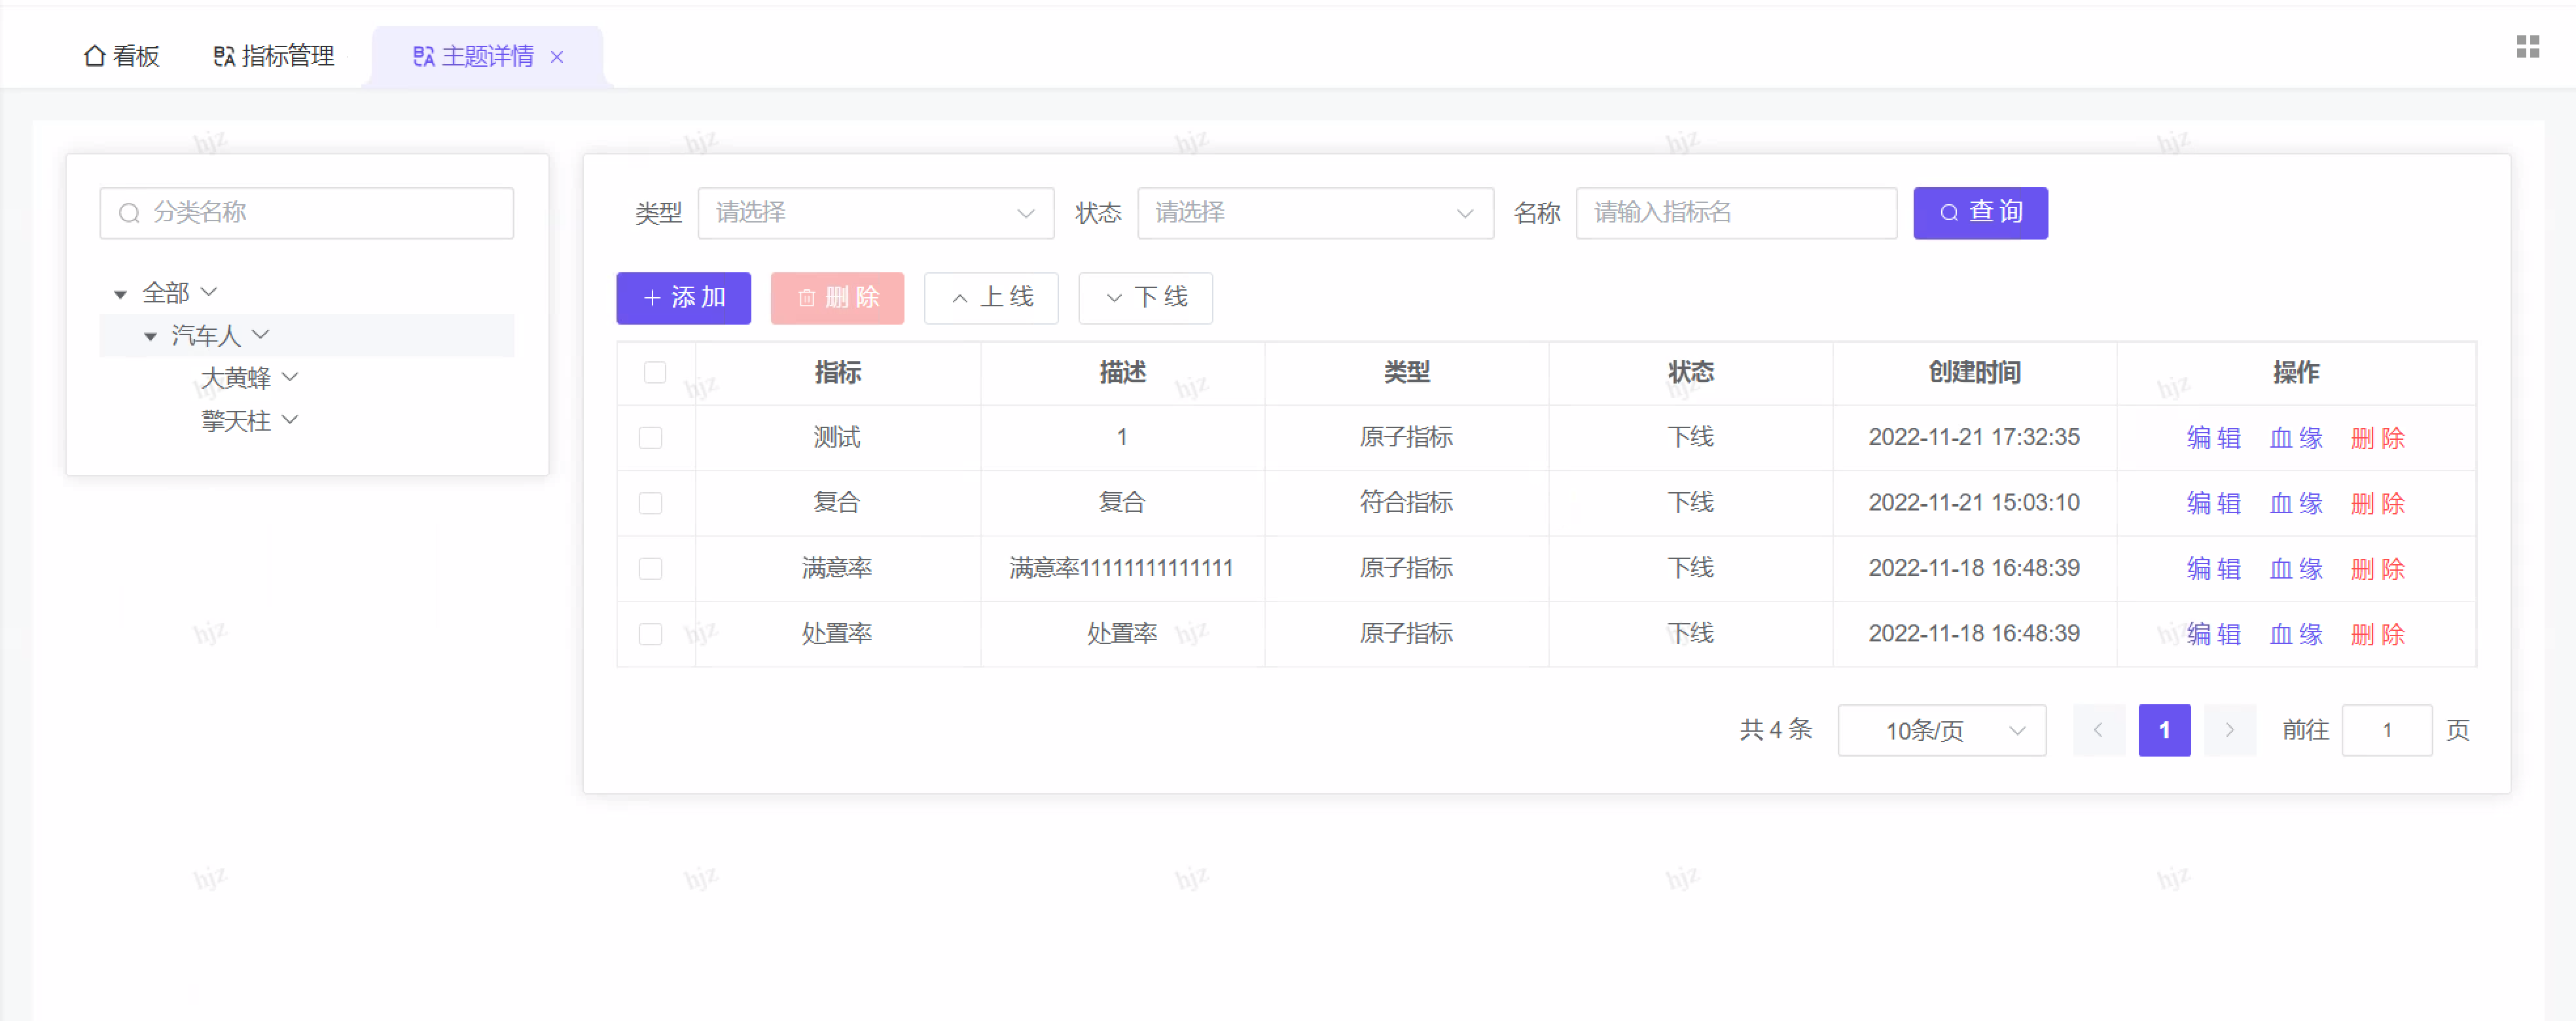Open the 10条/页 page size dropdown
The image size is (2576, 1021).
(1942, 731)
